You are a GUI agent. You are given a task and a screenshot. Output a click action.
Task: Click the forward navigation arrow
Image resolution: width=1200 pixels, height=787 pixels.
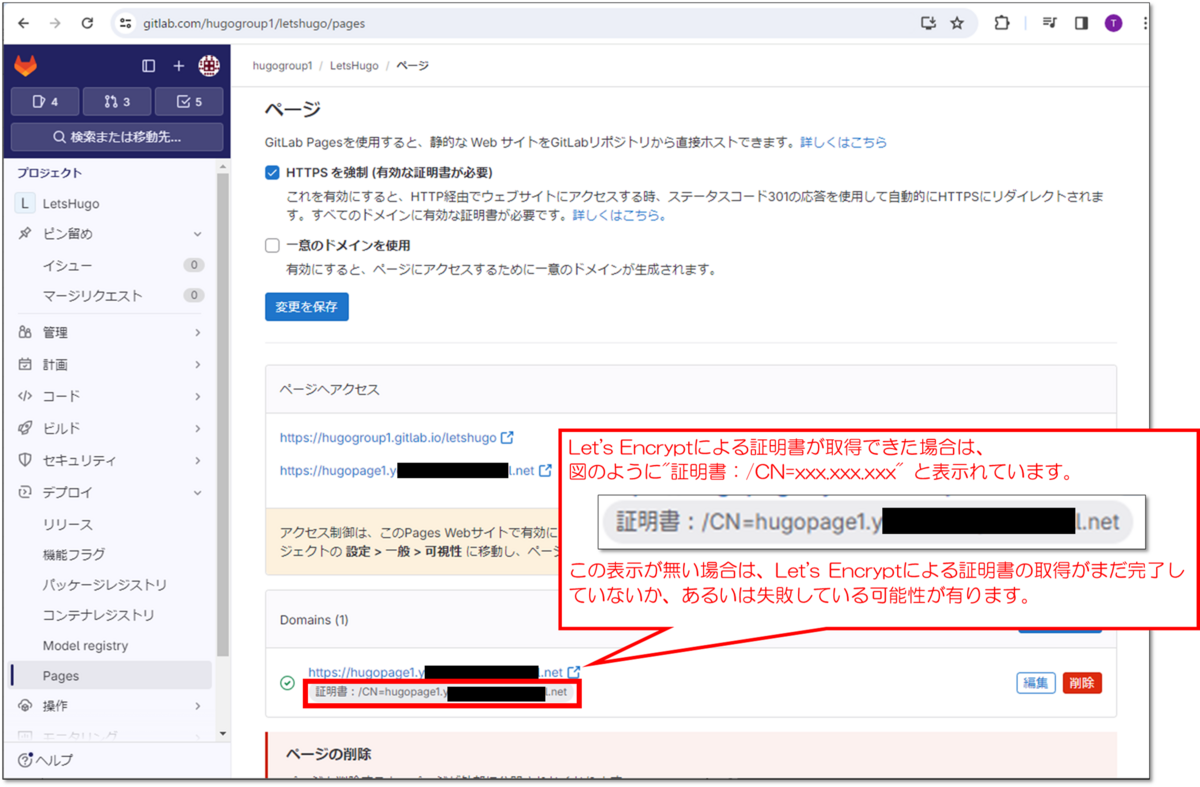click(x=55, y=22)
